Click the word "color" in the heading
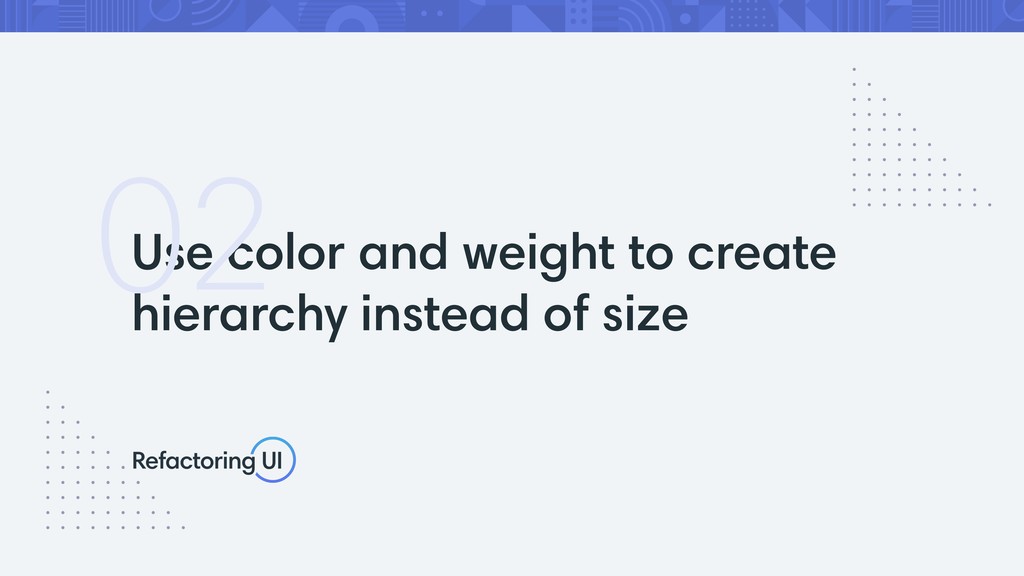 pyautogui.click(x=286, y=253)
